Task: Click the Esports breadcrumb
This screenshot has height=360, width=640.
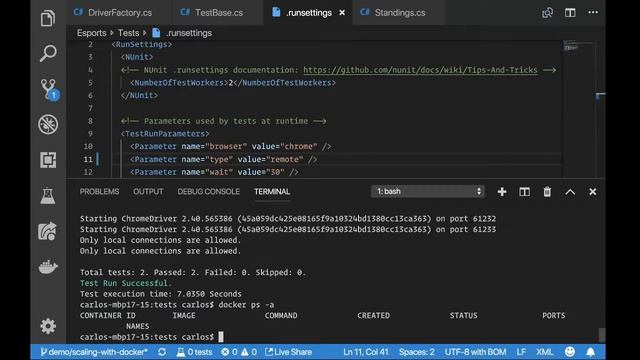Action: pos(91,33)
